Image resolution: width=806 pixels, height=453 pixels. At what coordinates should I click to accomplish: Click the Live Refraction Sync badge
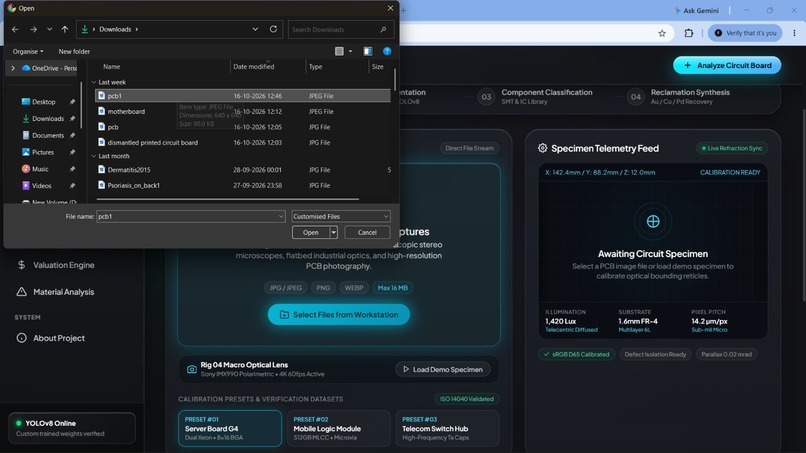[731, 148]
